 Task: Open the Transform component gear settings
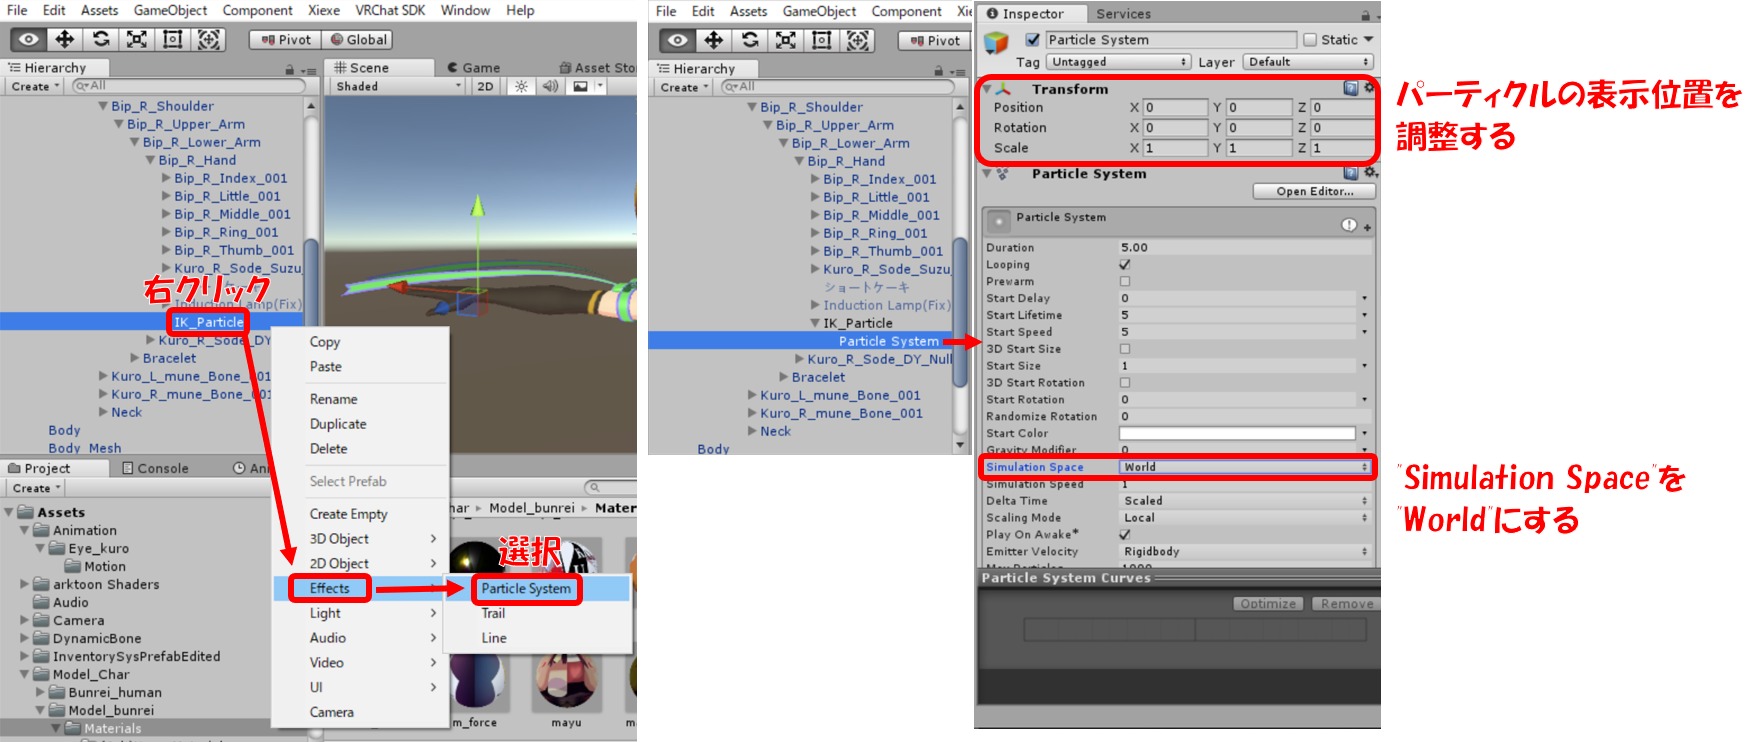pyautogui.click(x=1369, y=88)
